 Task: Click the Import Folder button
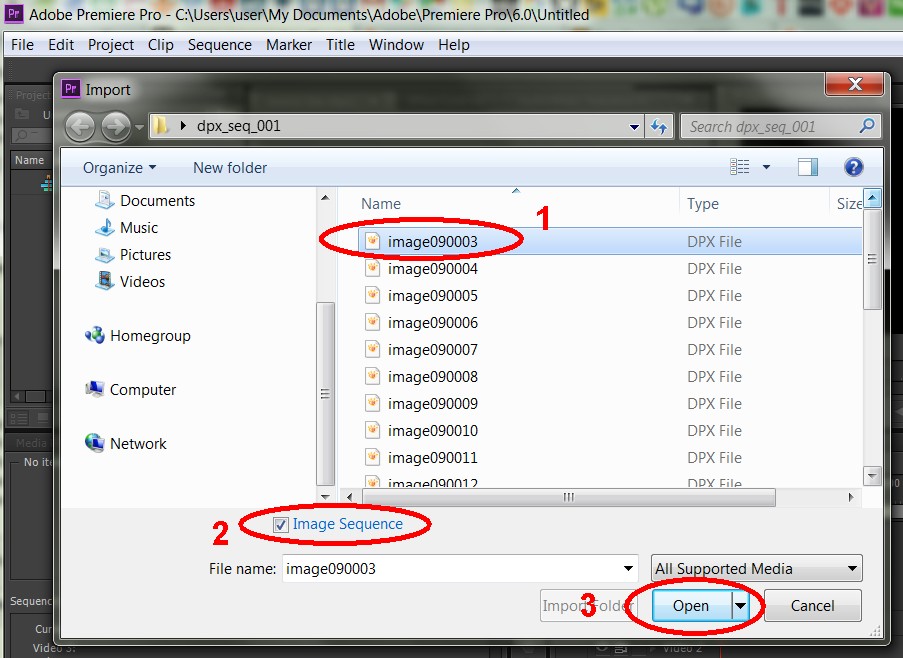click(589, 606)
